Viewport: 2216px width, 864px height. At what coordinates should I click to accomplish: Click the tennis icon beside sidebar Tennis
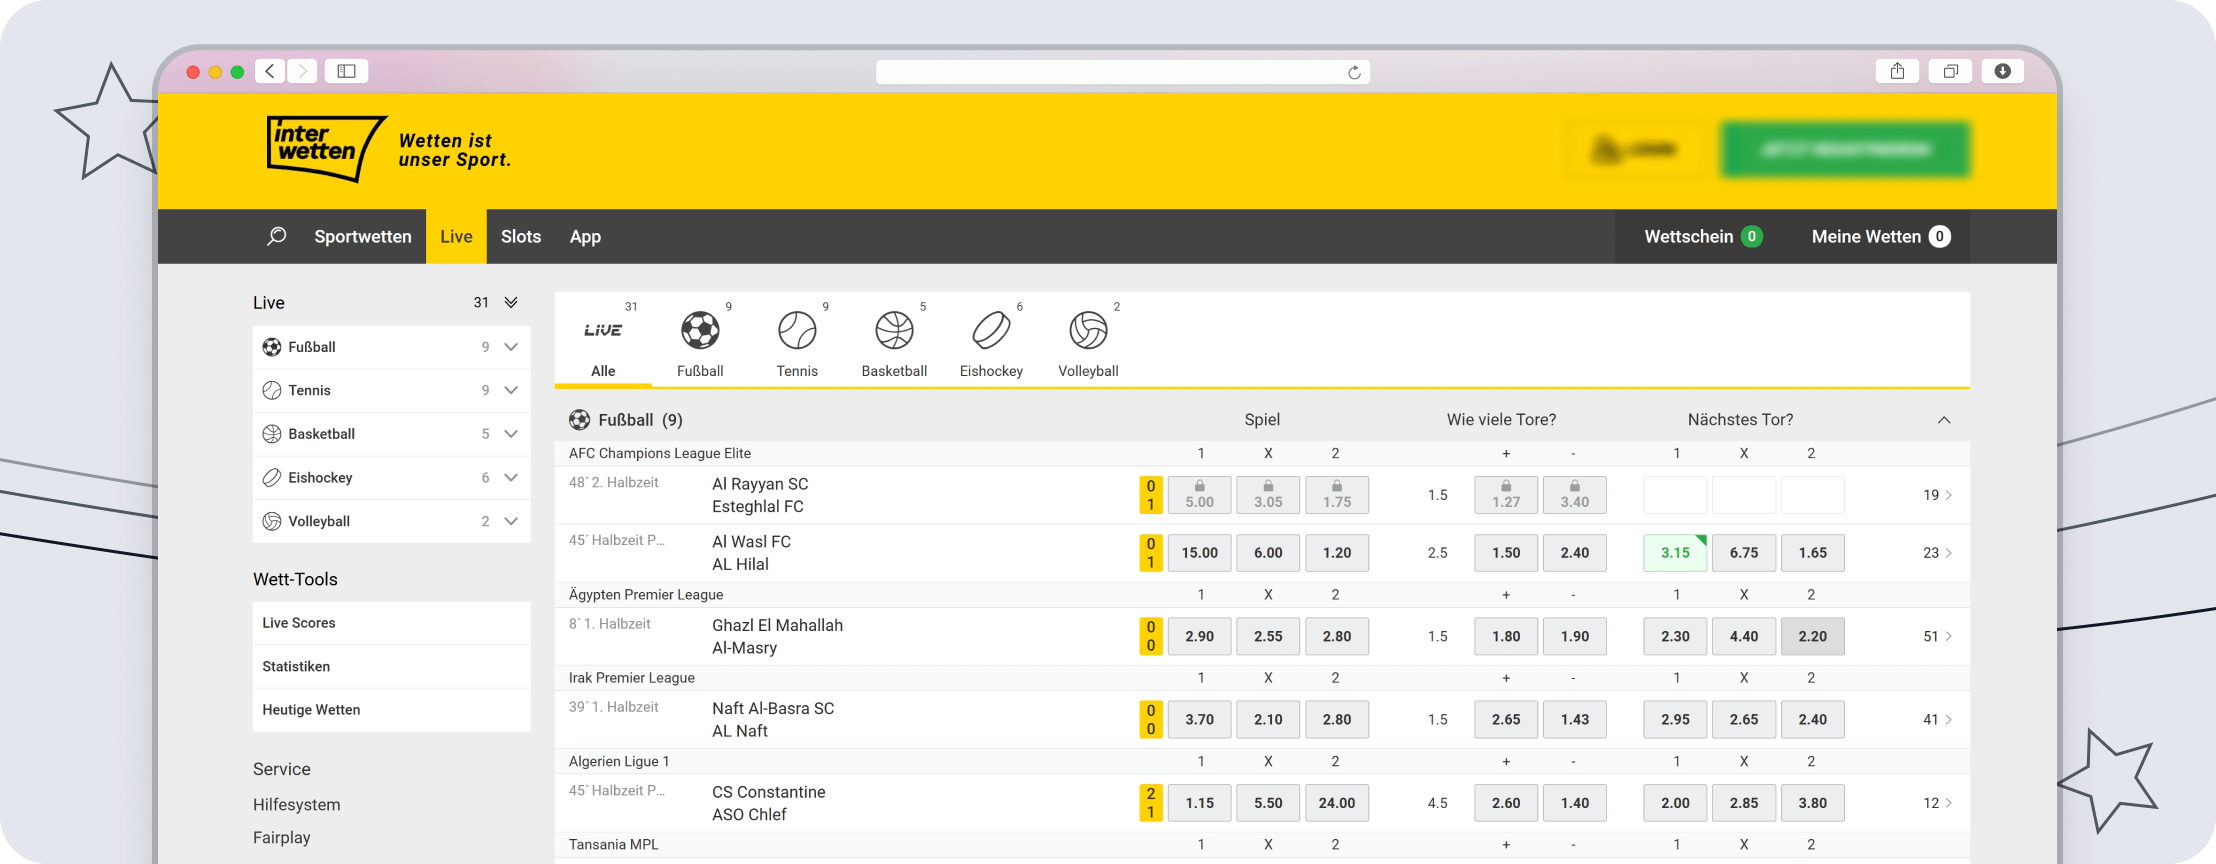pyautogui.click(x=272, y=390)
